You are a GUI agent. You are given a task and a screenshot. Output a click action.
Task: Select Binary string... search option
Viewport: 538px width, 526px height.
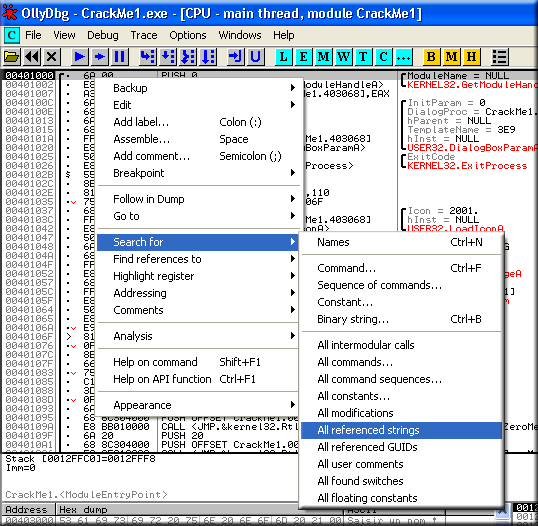401,319
